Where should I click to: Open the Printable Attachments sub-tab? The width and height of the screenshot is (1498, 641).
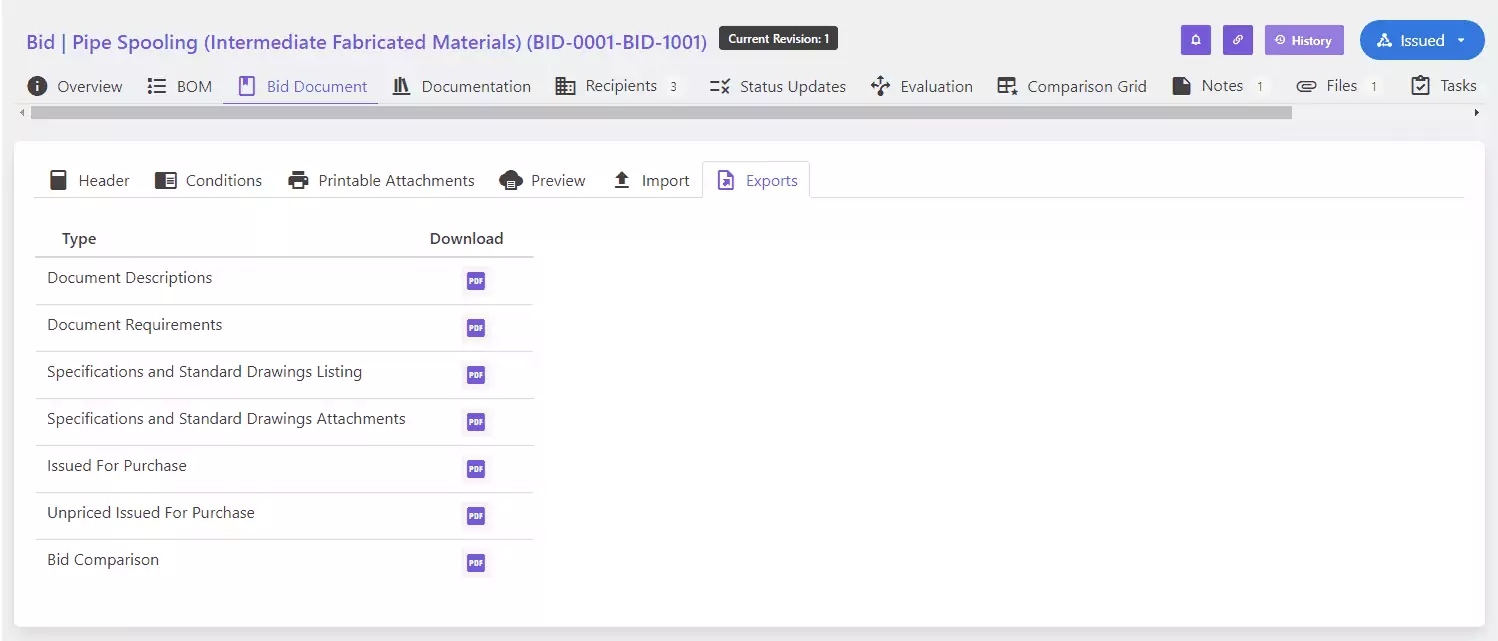click(x=381, y=180)
